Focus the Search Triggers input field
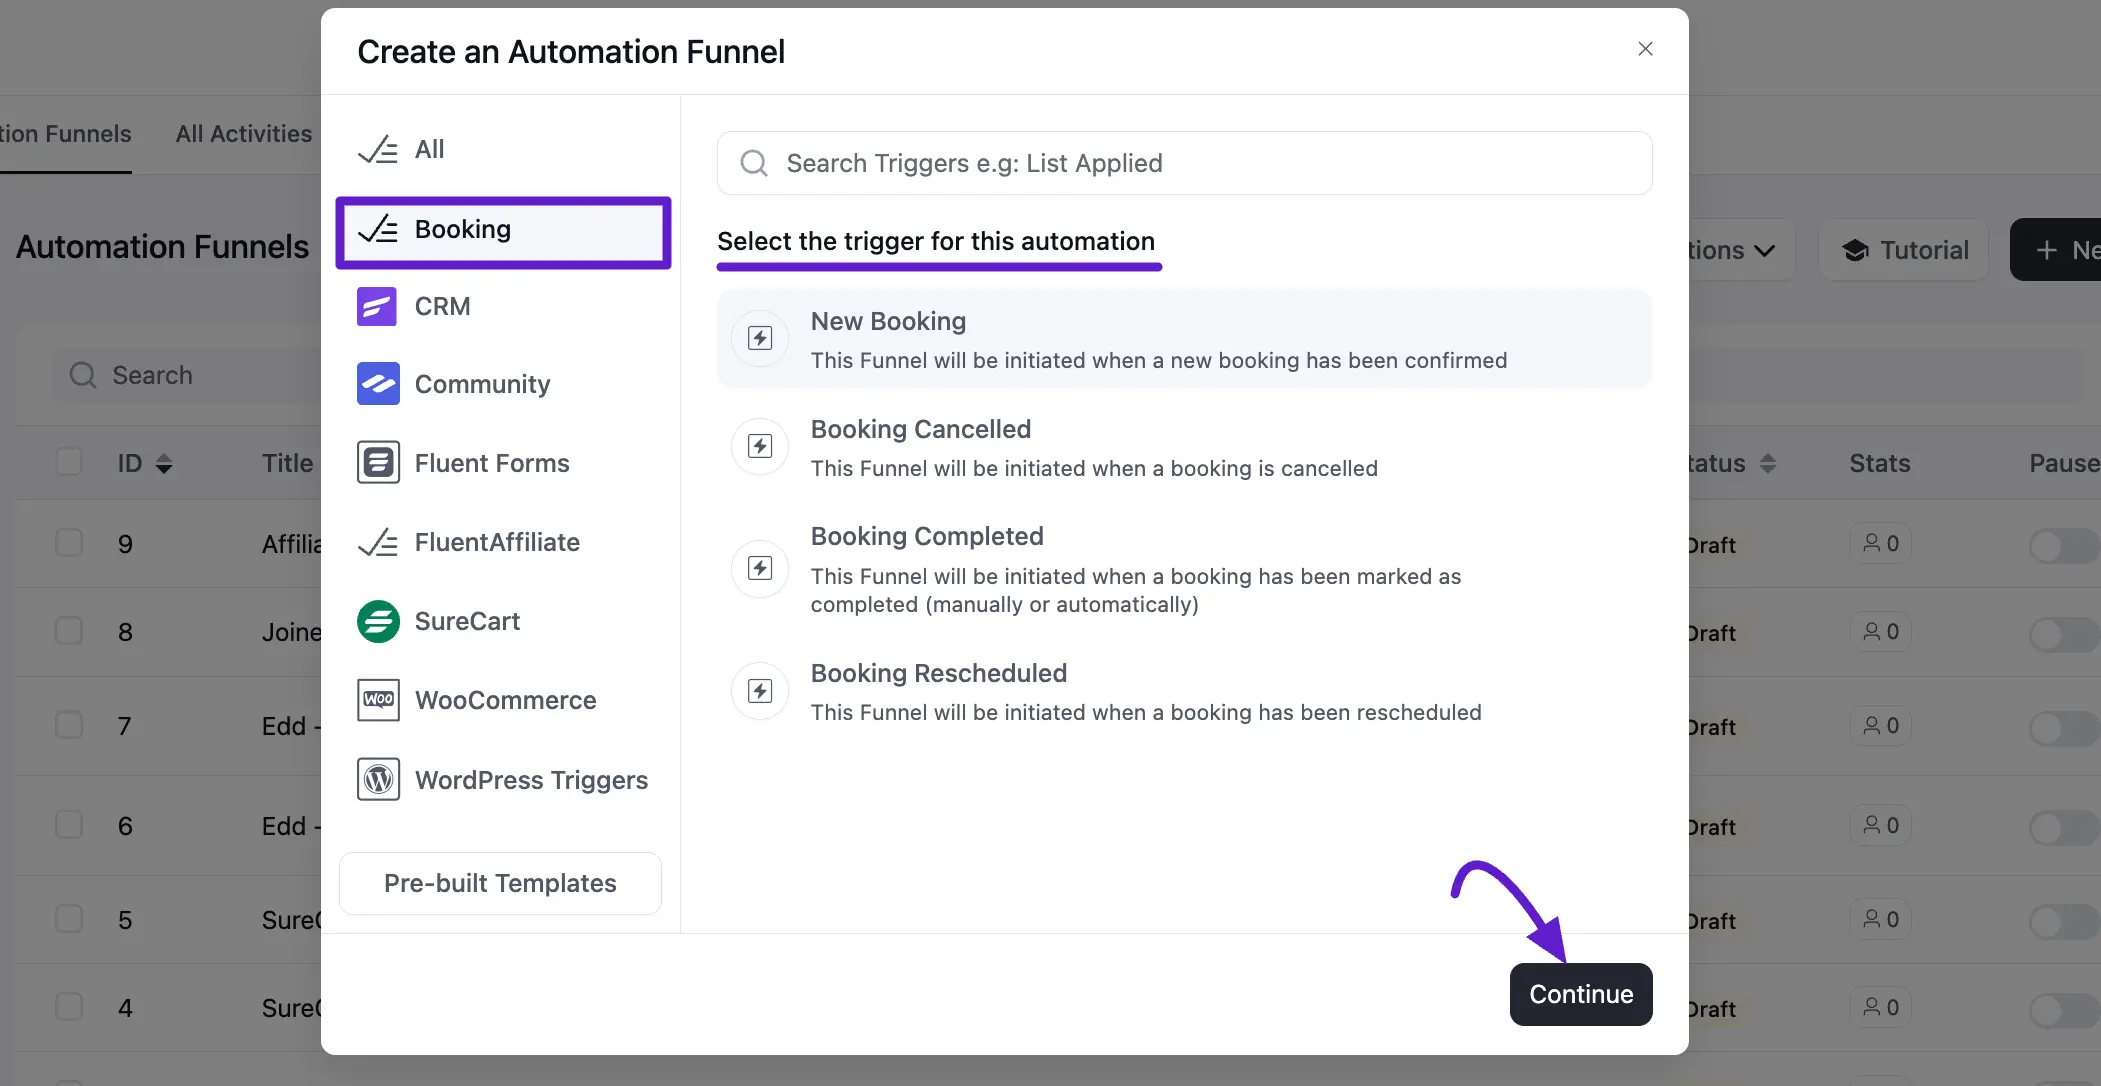The image size is (2101, 1086). pos(1184,163)
